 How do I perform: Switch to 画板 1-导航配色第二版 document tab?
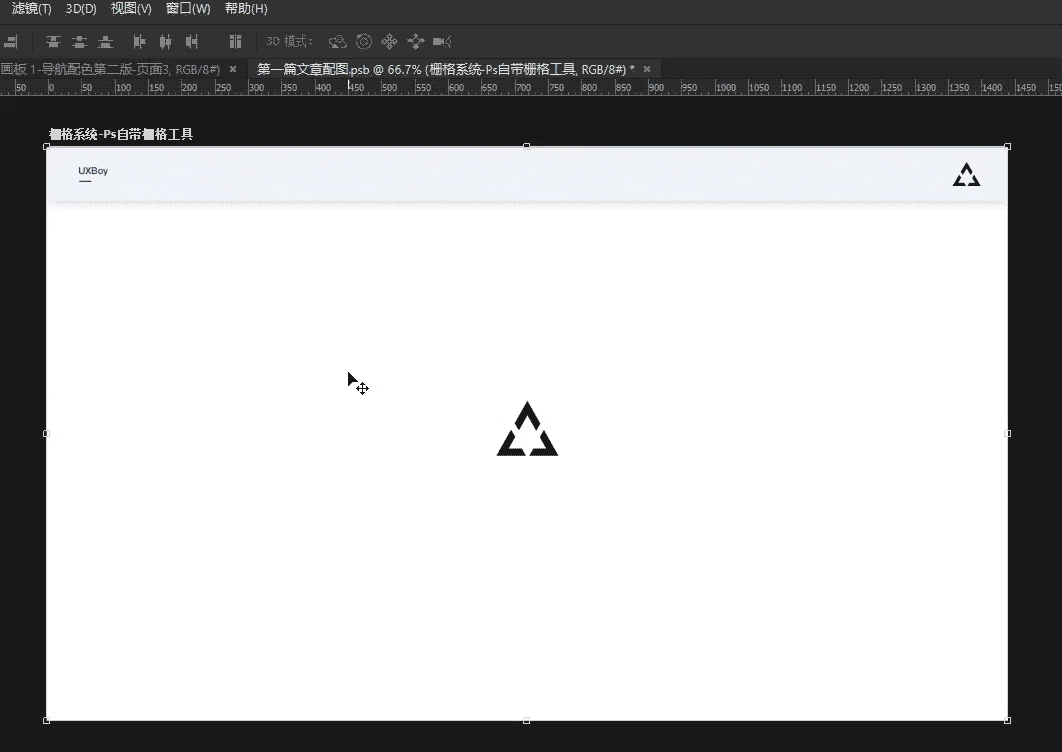pos(110,69)
